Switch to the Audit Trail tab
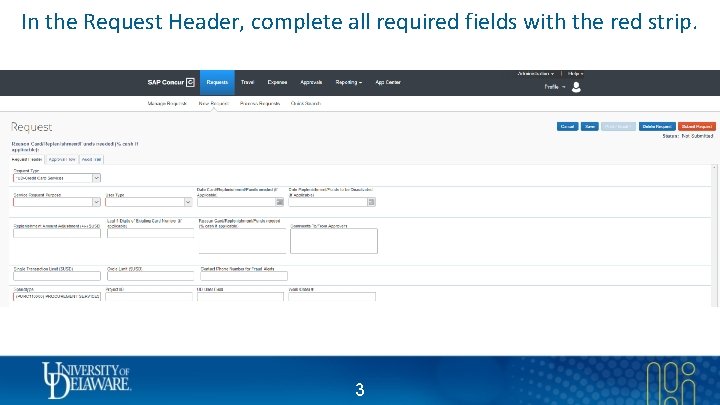The width and height of the screenshot is (720, 405). (91, 159)
